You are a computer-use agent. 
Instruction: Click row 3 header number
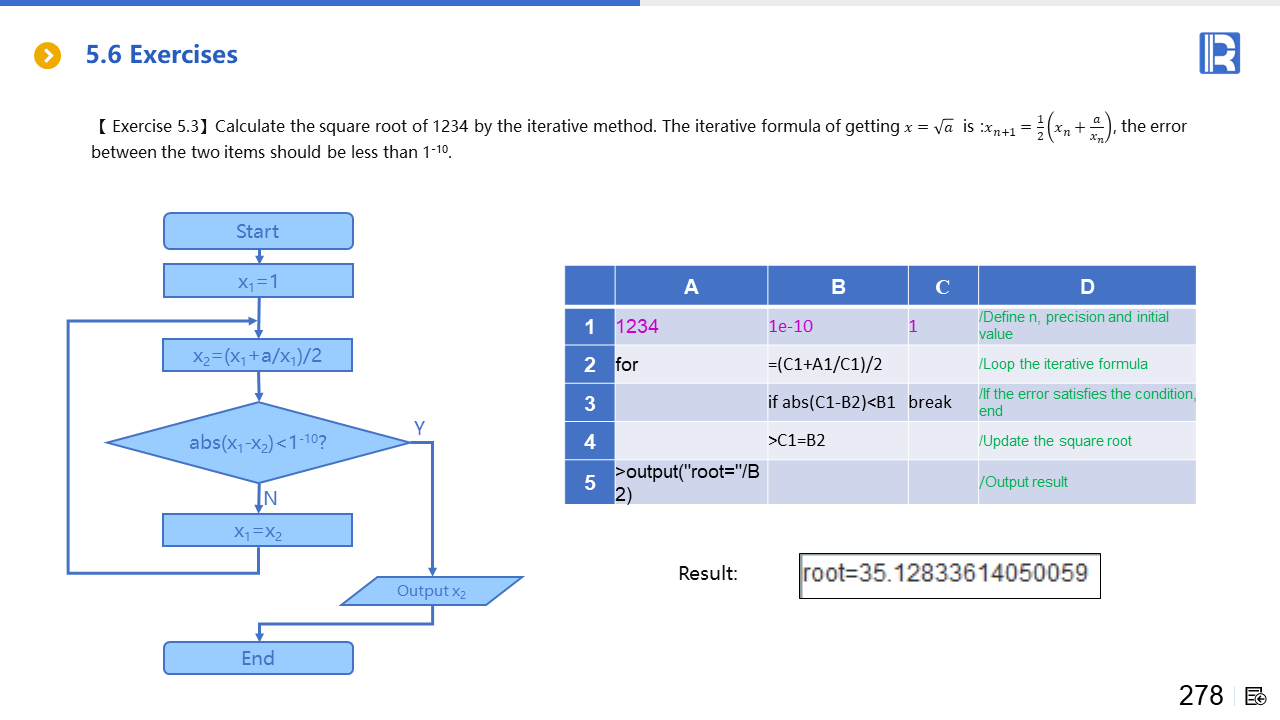click(x=590, y=403)
